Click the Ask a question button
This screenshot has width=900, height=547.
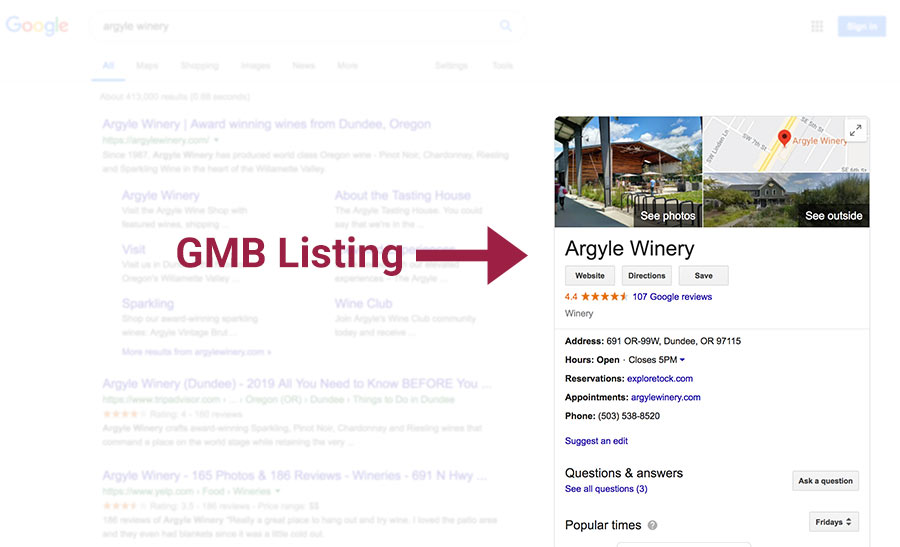(825, 481)
